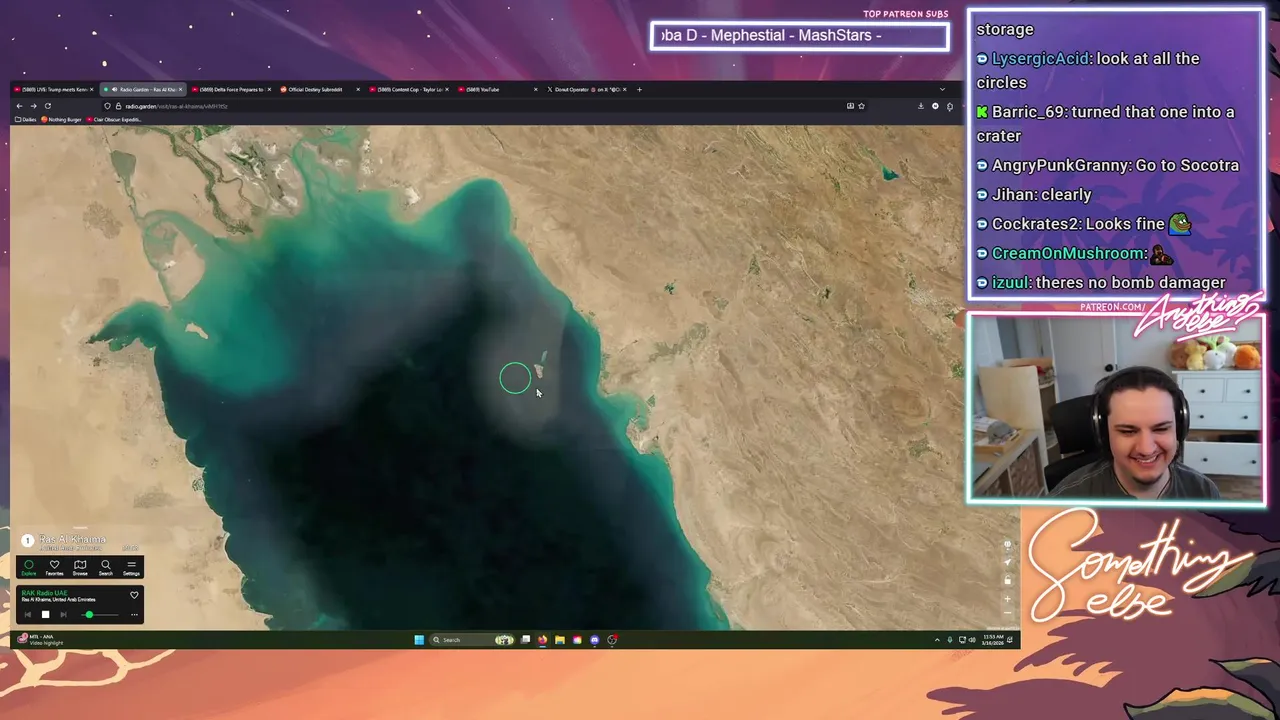Click the map zoom in plus button
This screenshot has width=1280, height=720.
[1007, 599]
